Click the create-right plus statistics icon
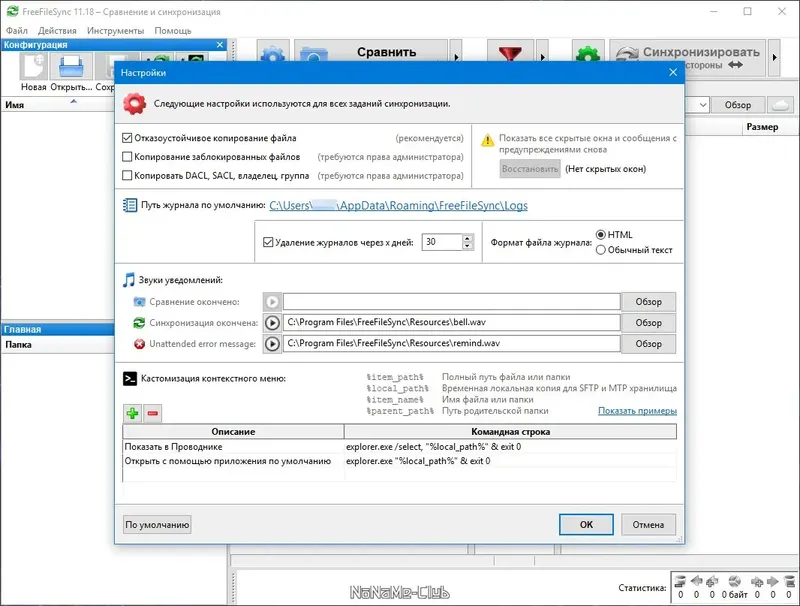 (757, 581)
